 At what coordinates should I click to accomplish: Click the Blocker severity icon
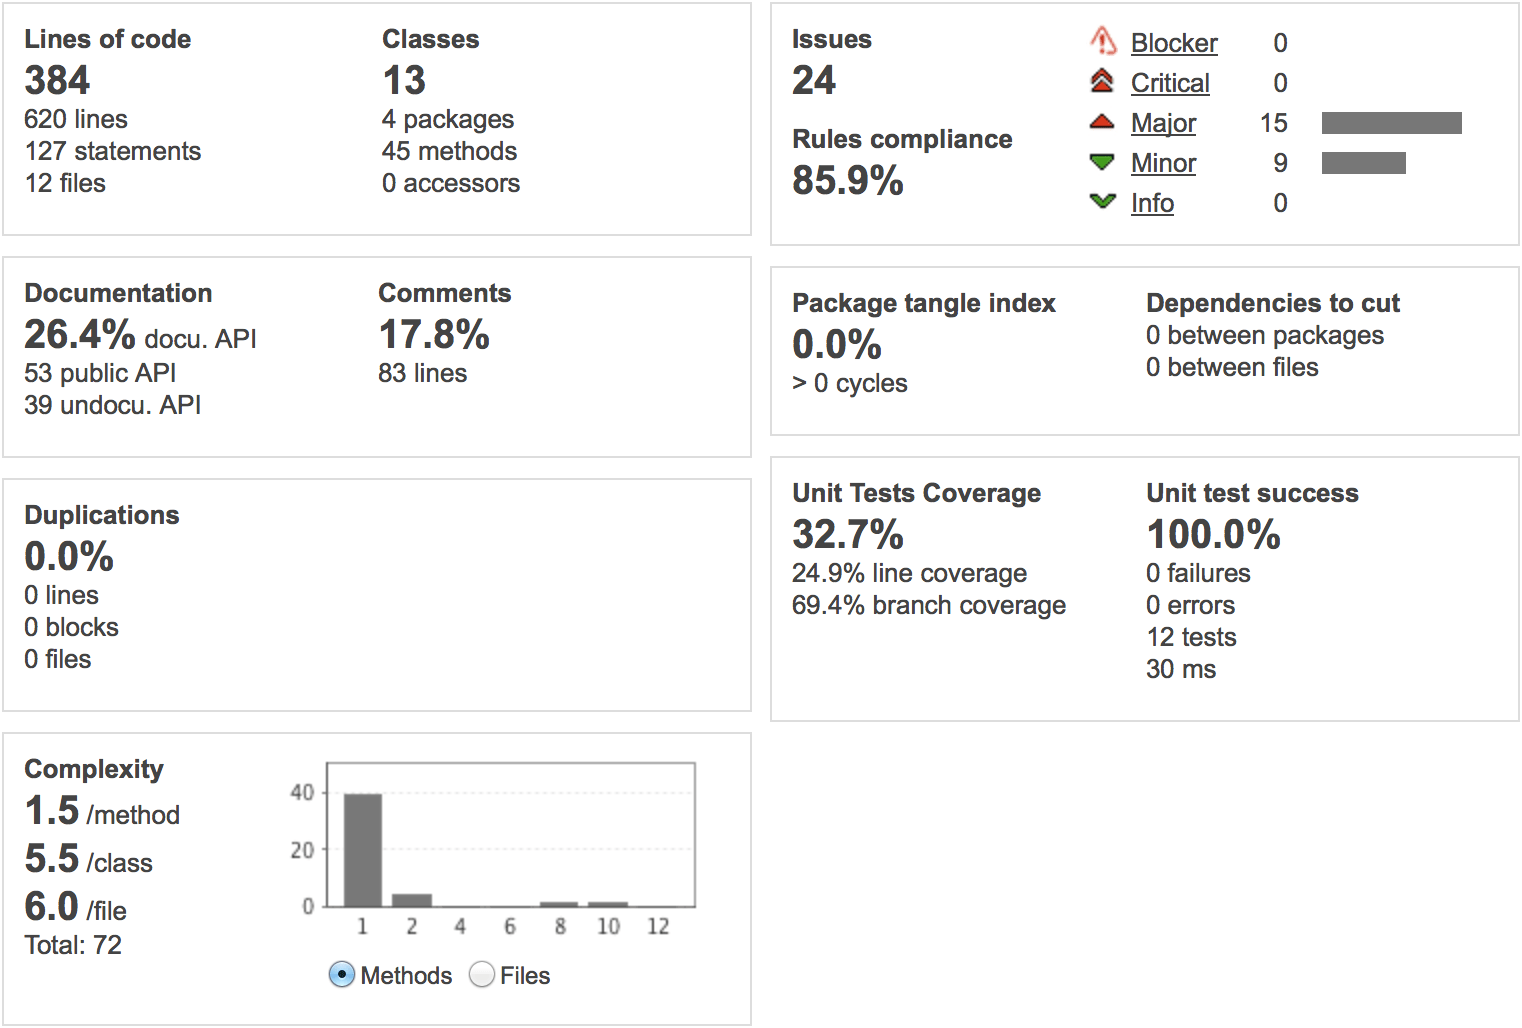pos(1102,42)
